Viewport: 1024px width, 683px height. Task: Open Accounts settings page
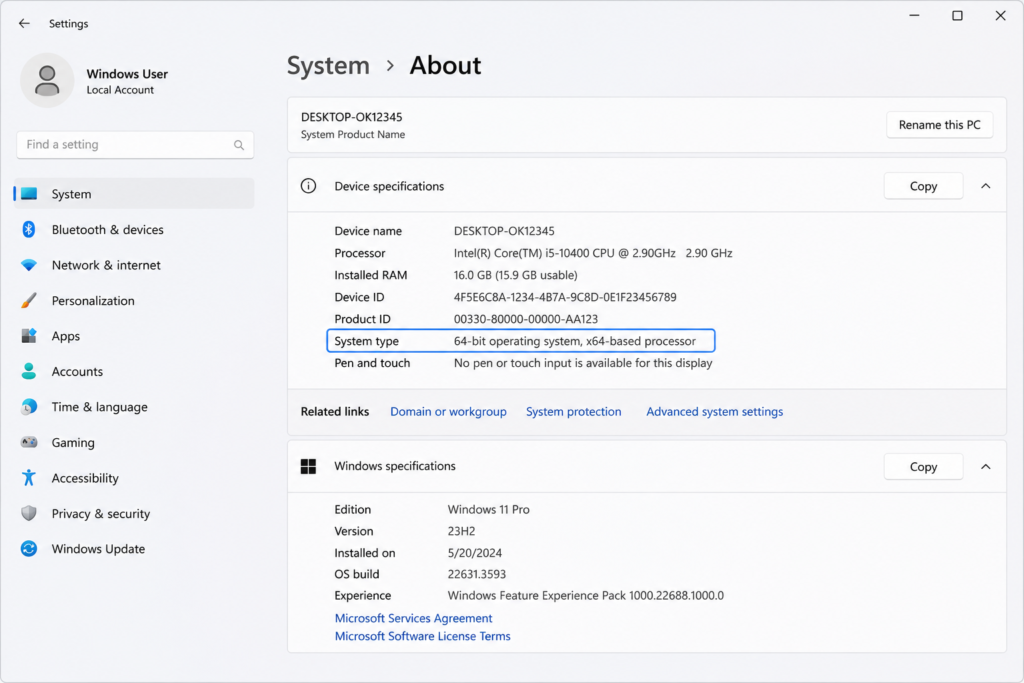pos(134,371)
